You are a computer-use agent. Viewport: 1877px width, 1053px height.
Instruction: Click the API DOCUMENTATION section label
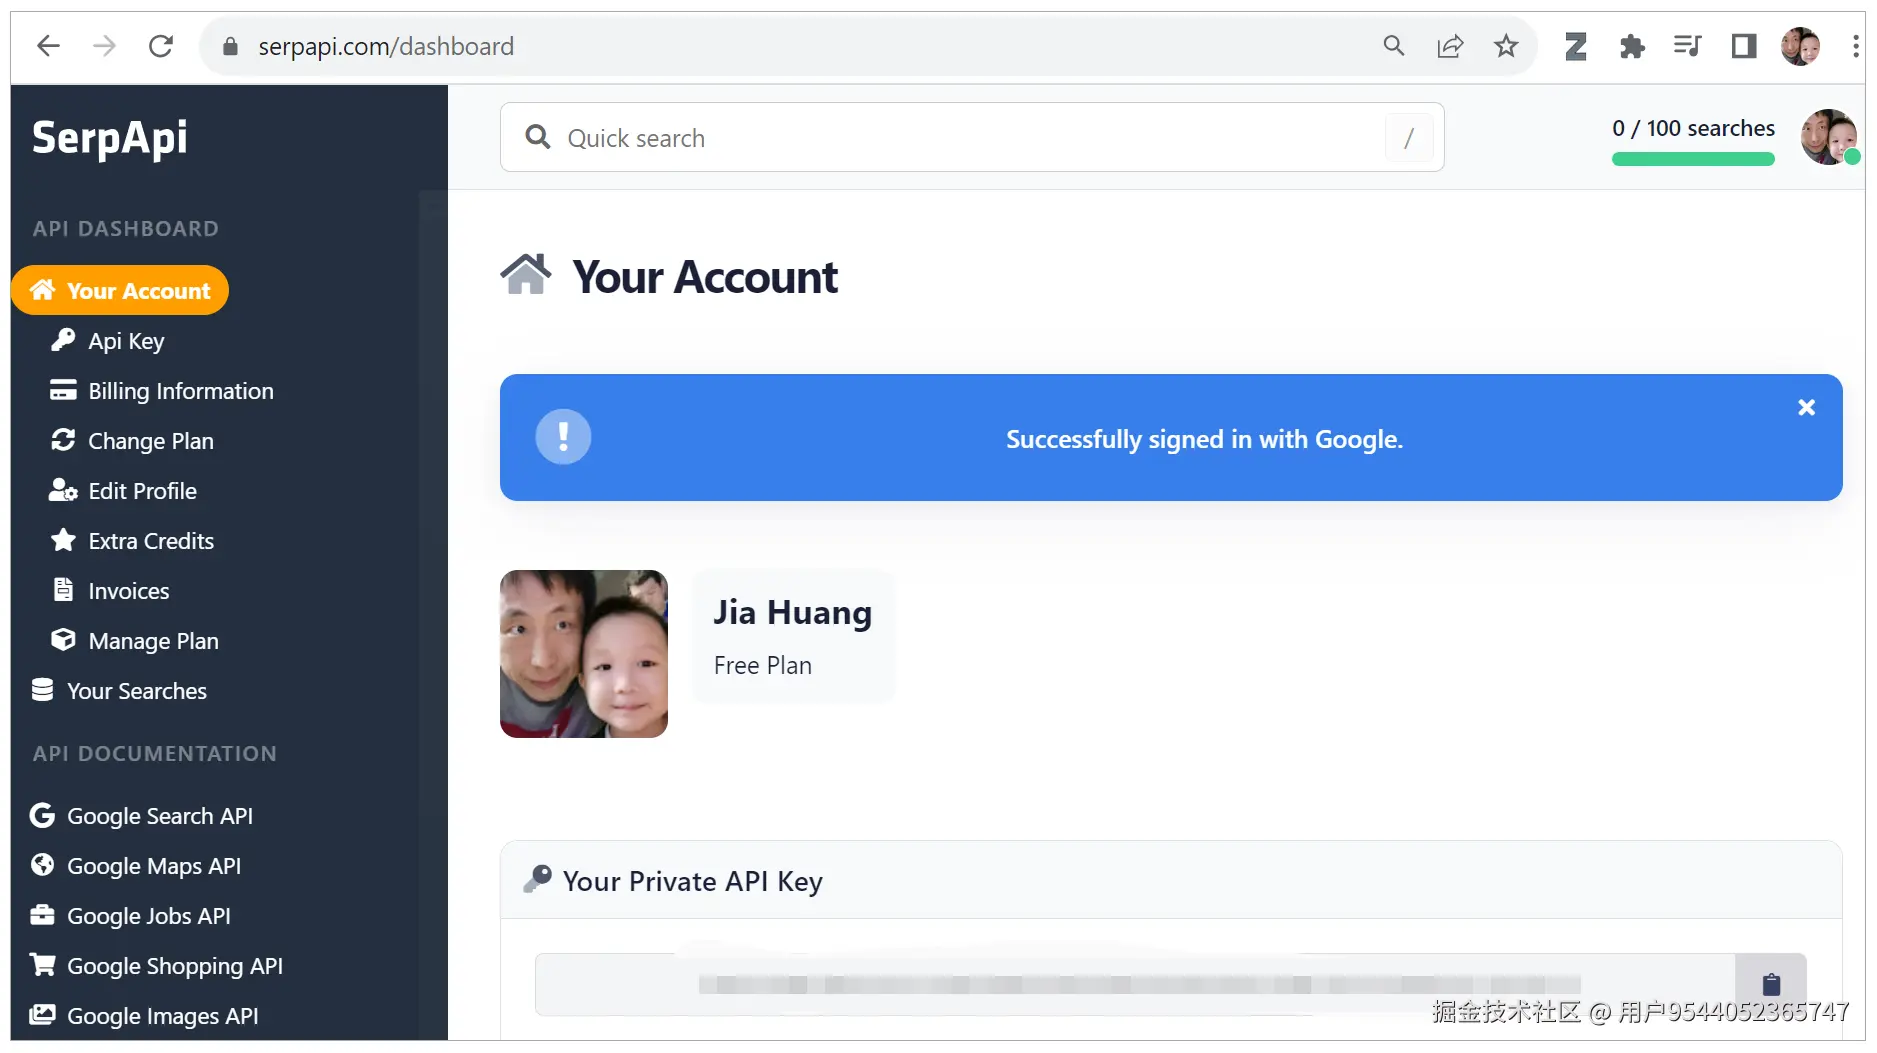pyautogui.click(x=154, y=754)
